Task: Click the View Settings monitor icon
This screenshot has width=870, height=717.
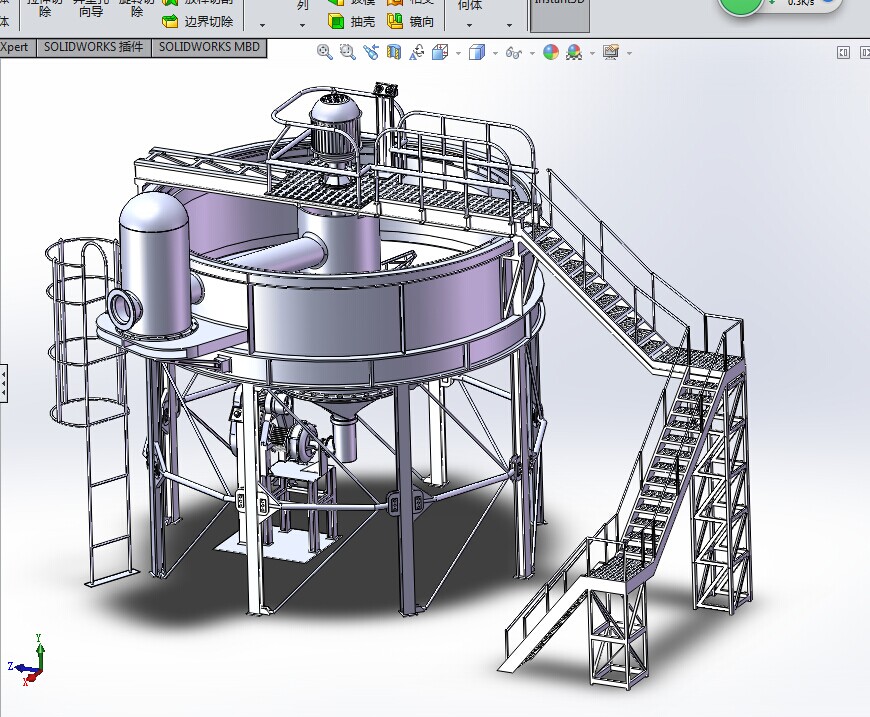Action: tap(610, 52)
